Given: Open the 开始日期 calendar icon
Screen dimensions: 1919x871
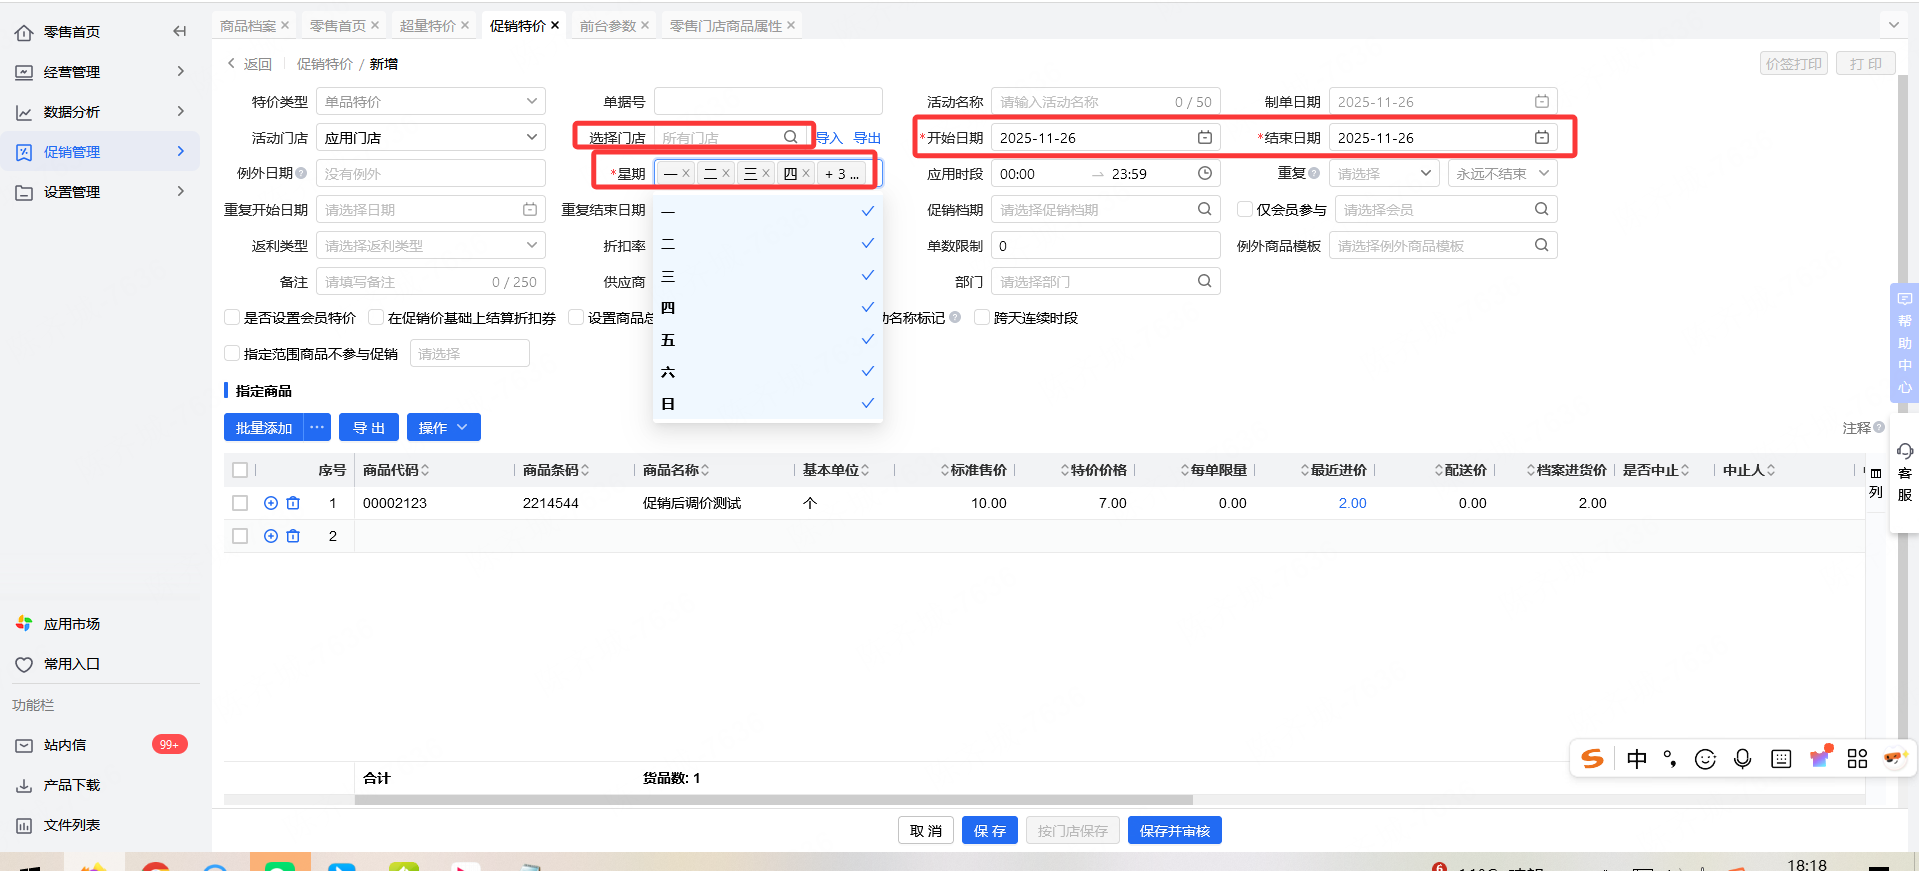Looking at the screenshot, I should coord(1204,138).
